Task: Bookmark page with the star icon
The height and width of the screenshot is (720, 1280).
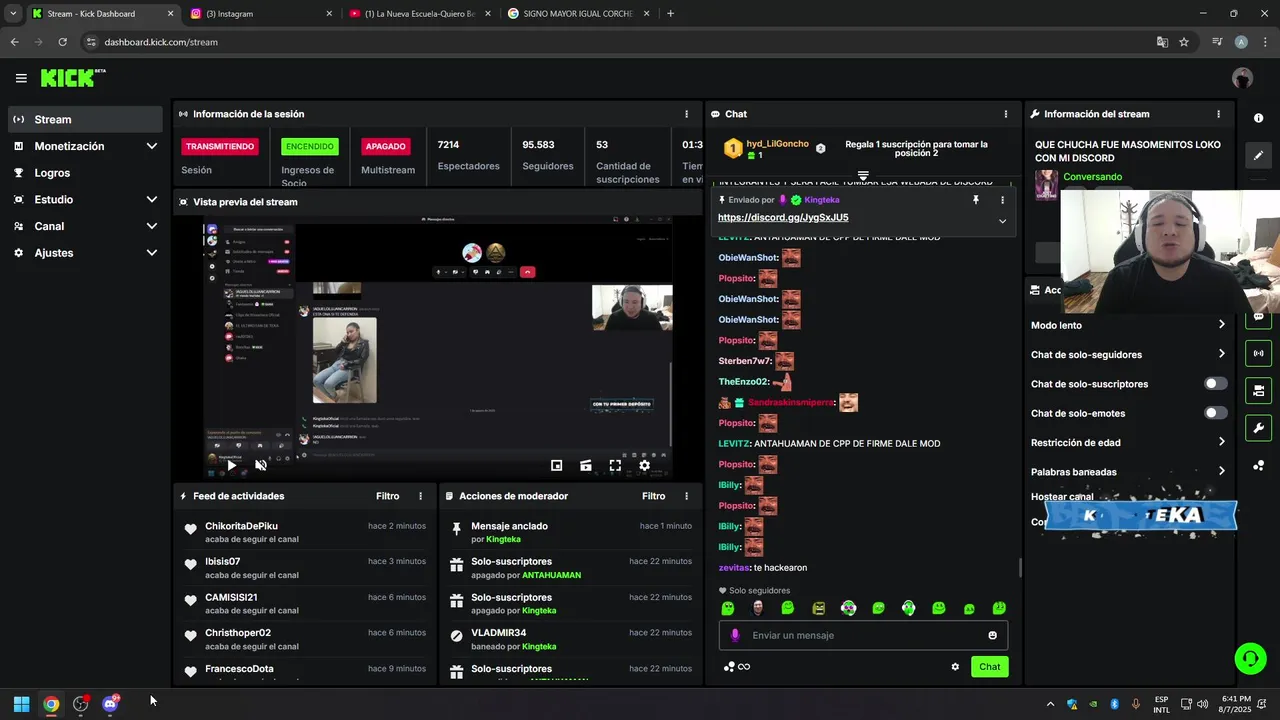Action: click(x=1184, y=42)
